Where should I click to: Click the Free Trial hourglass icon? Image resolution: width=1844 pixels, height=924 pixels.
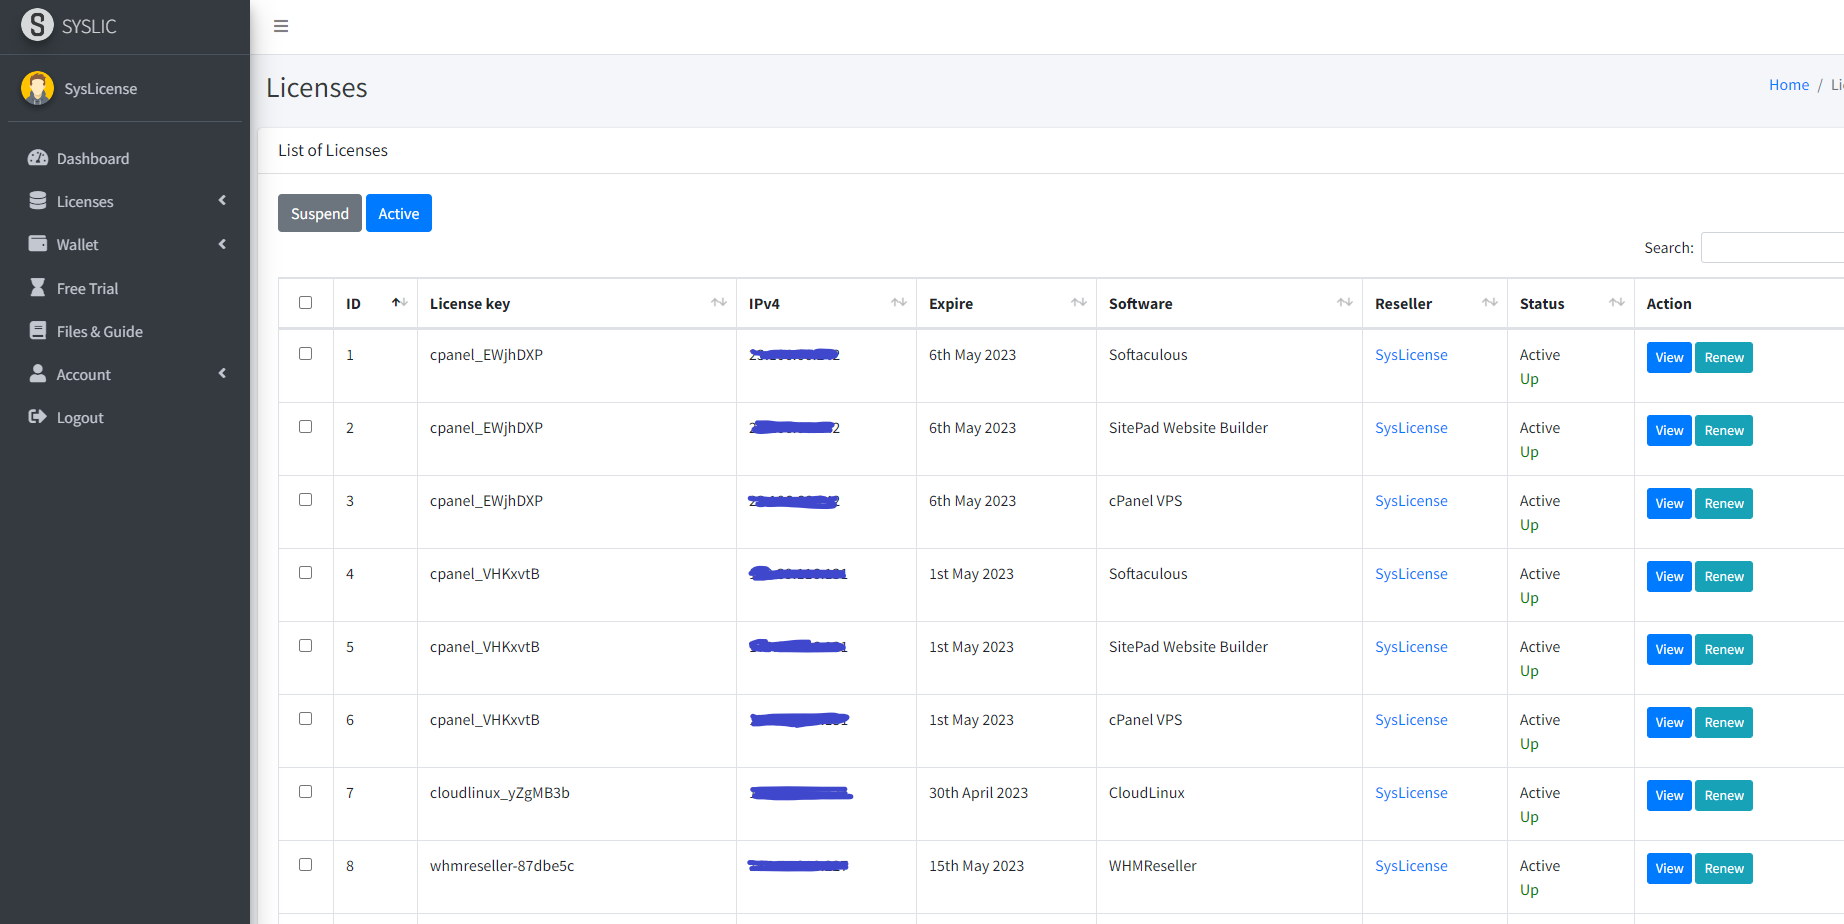click(x=38, y=288)
